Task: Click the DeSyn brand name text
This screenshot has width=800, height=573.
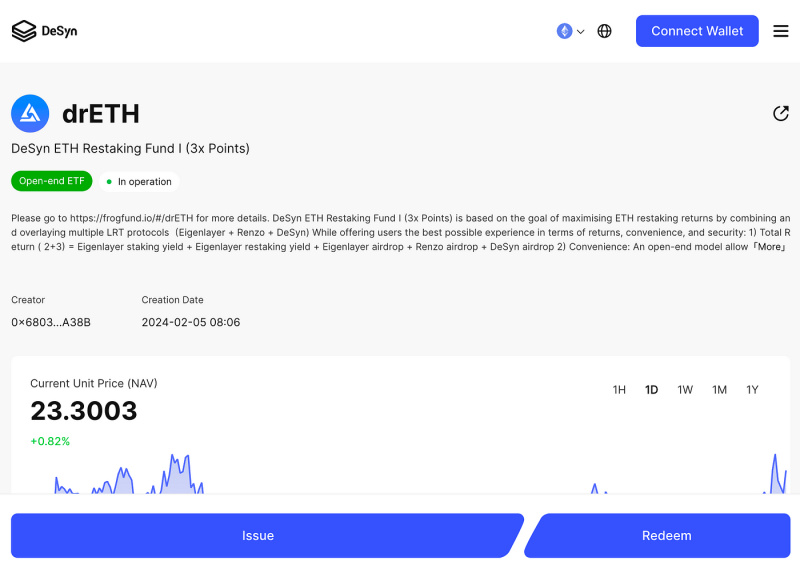Action: click(59, 31)
